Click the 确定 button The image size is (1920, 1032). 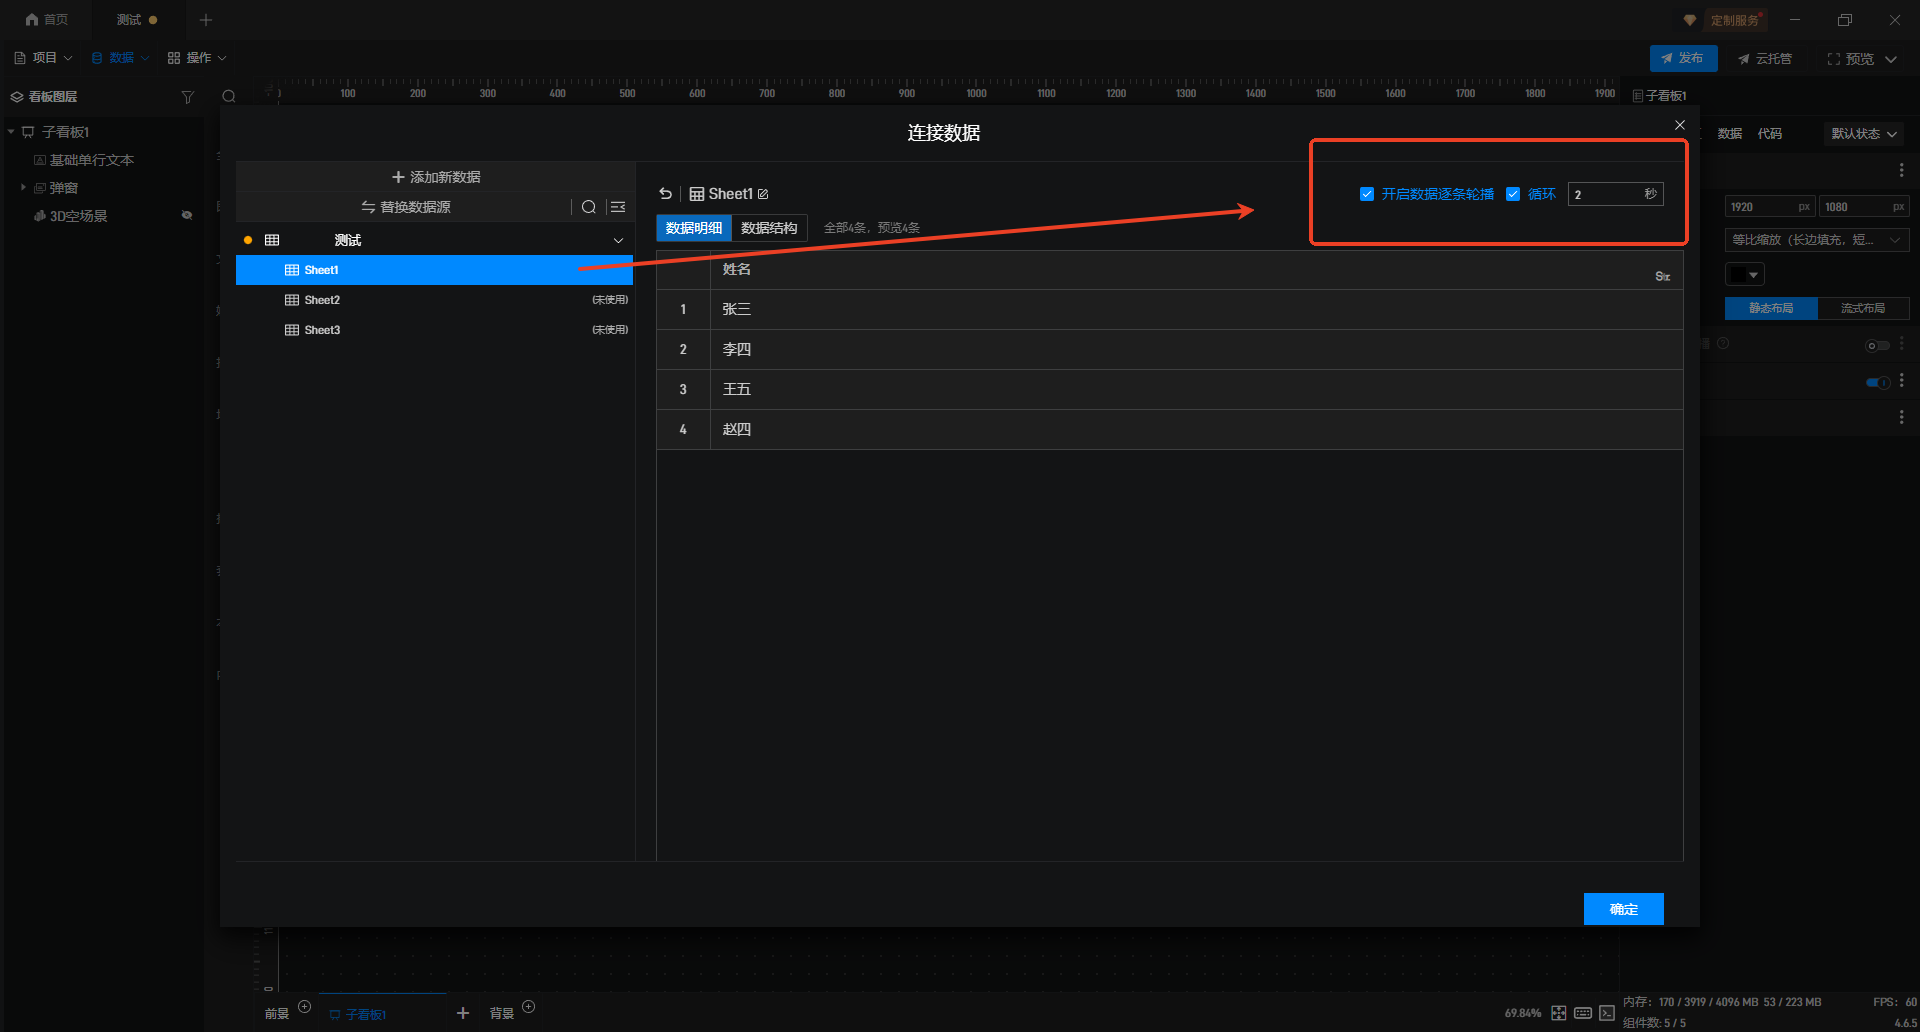tap(1623, 909)
